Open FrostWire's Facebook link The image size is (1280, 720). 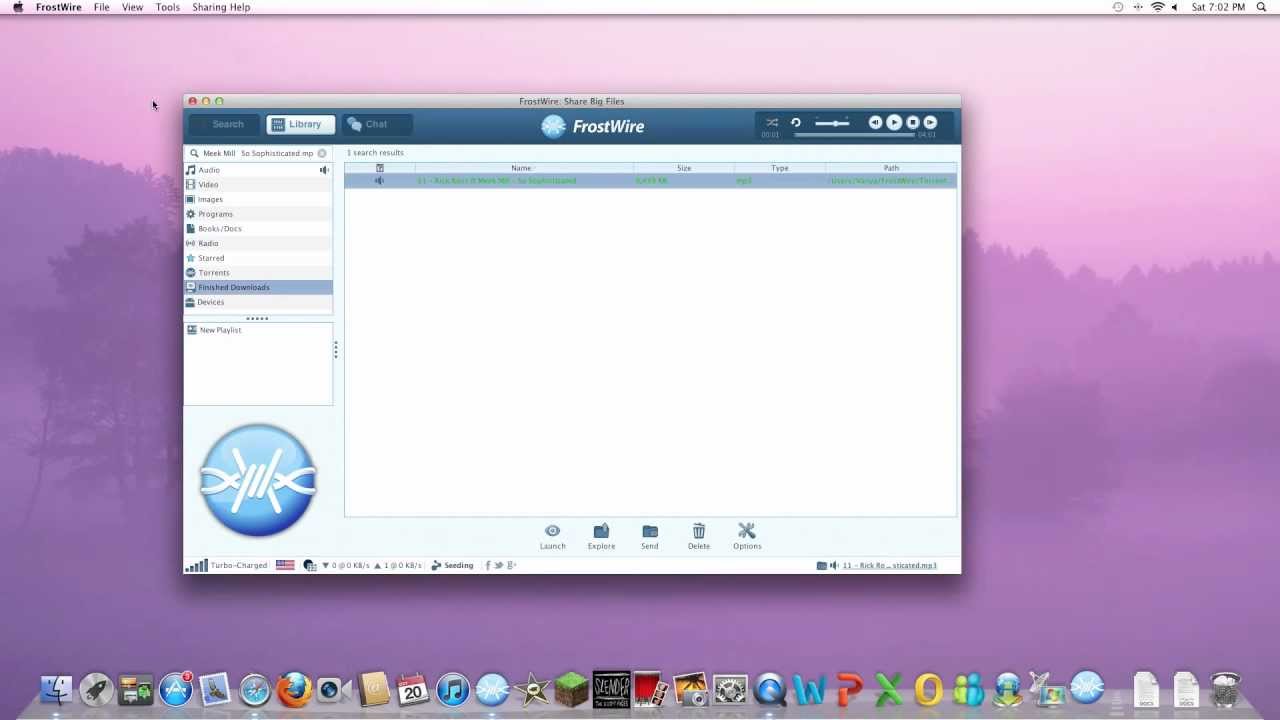[488, 565]
